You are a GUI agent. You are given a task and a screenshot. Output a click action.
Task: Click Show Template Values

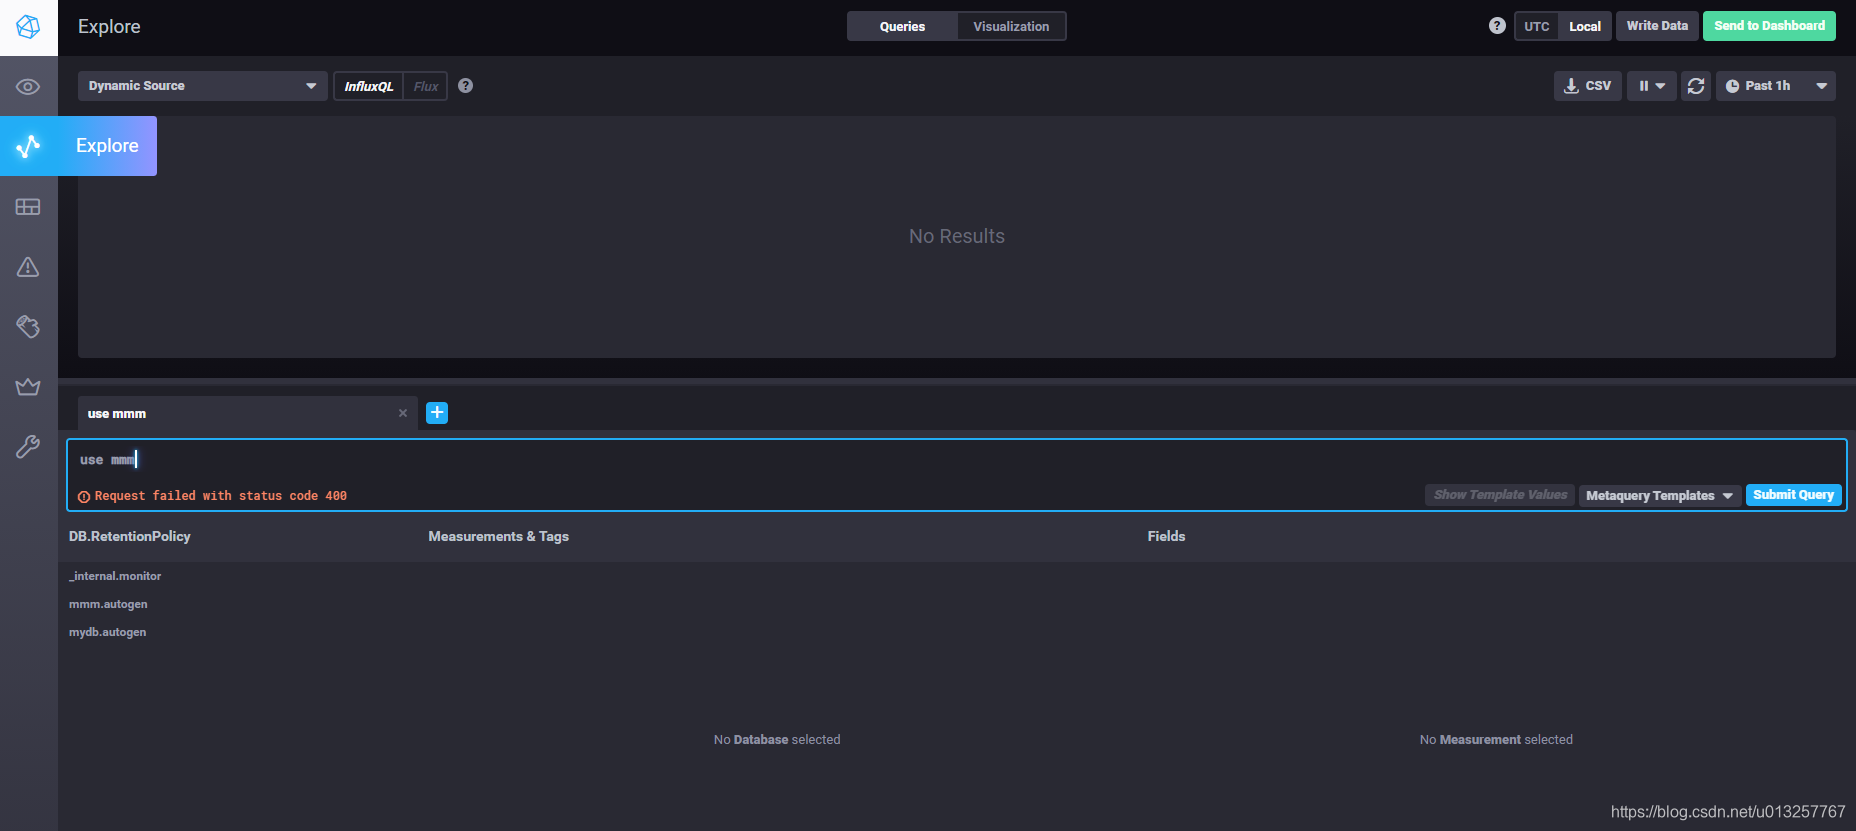point(1500,495)
